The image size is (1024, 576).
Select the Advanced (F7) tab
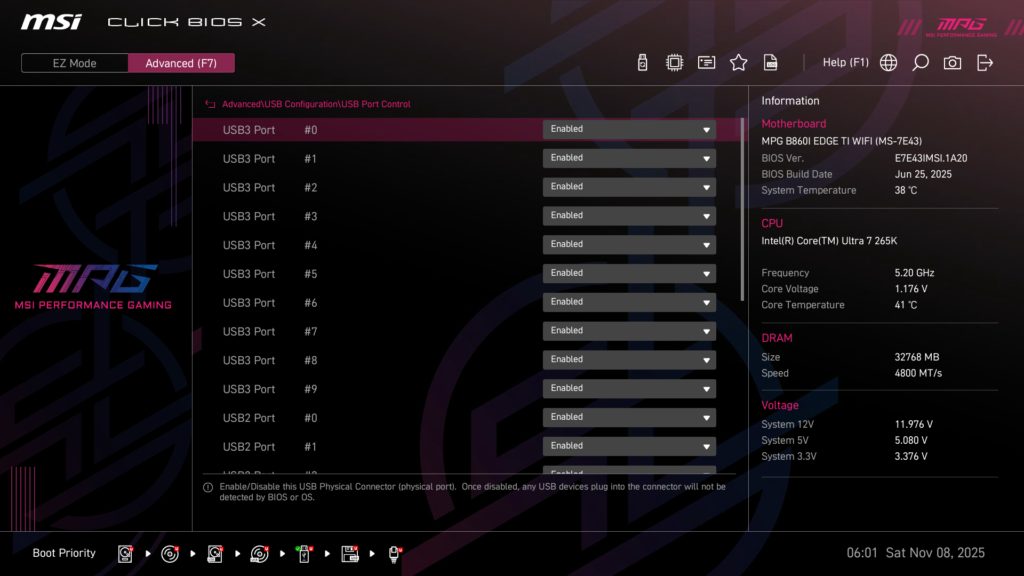(x=181, y=62)
